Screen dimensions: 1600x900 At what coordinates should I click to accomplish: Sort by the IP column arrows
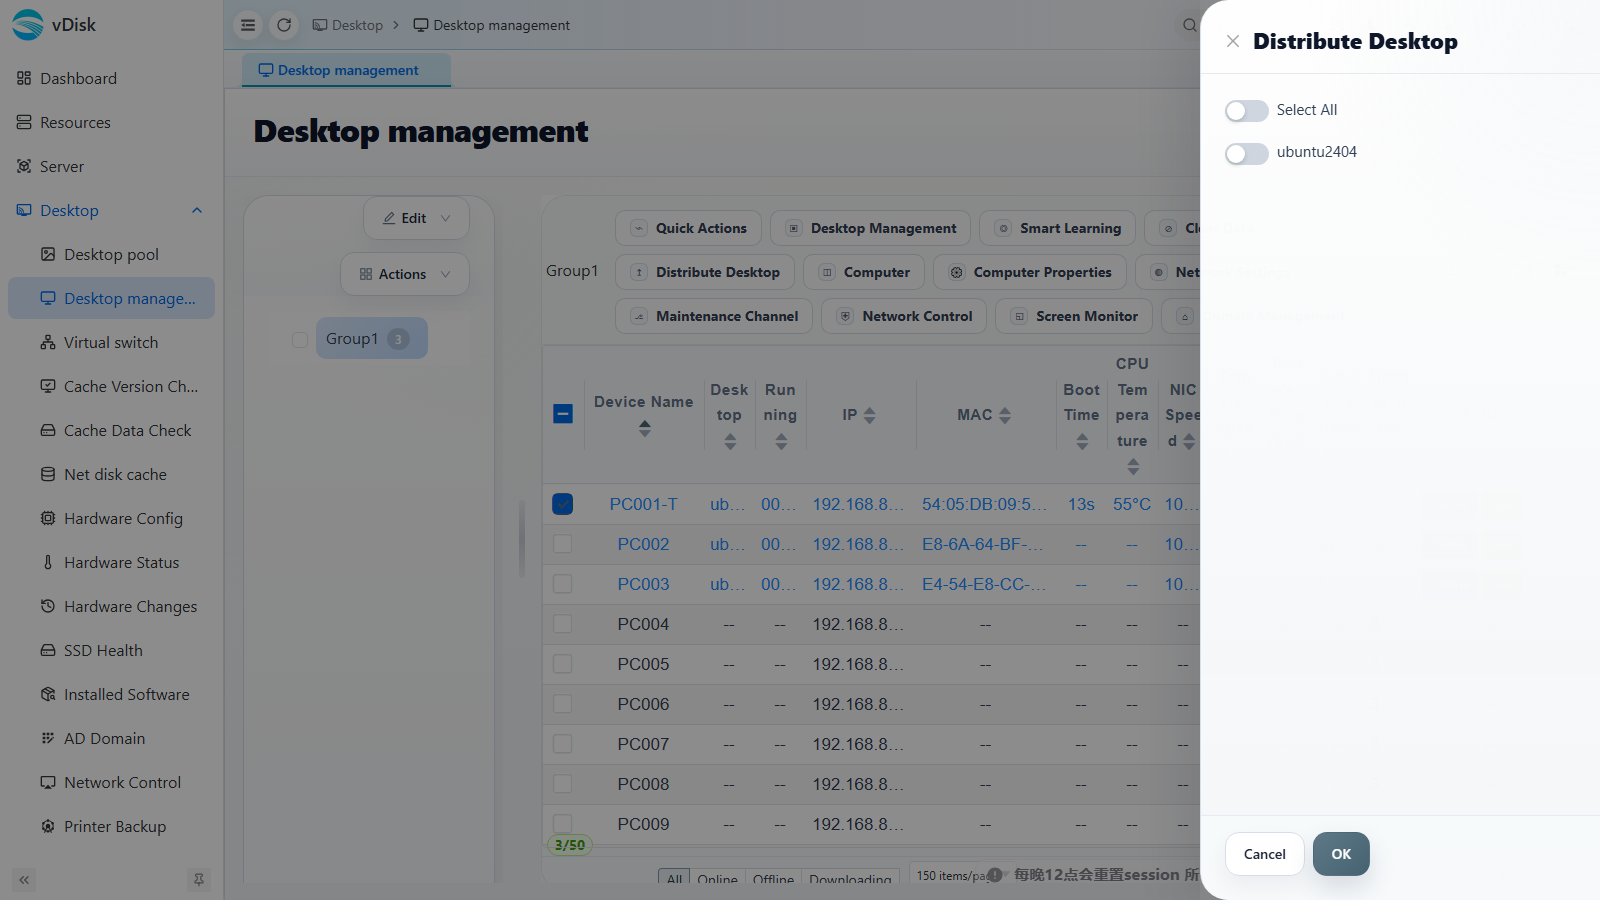click(870, 415)
